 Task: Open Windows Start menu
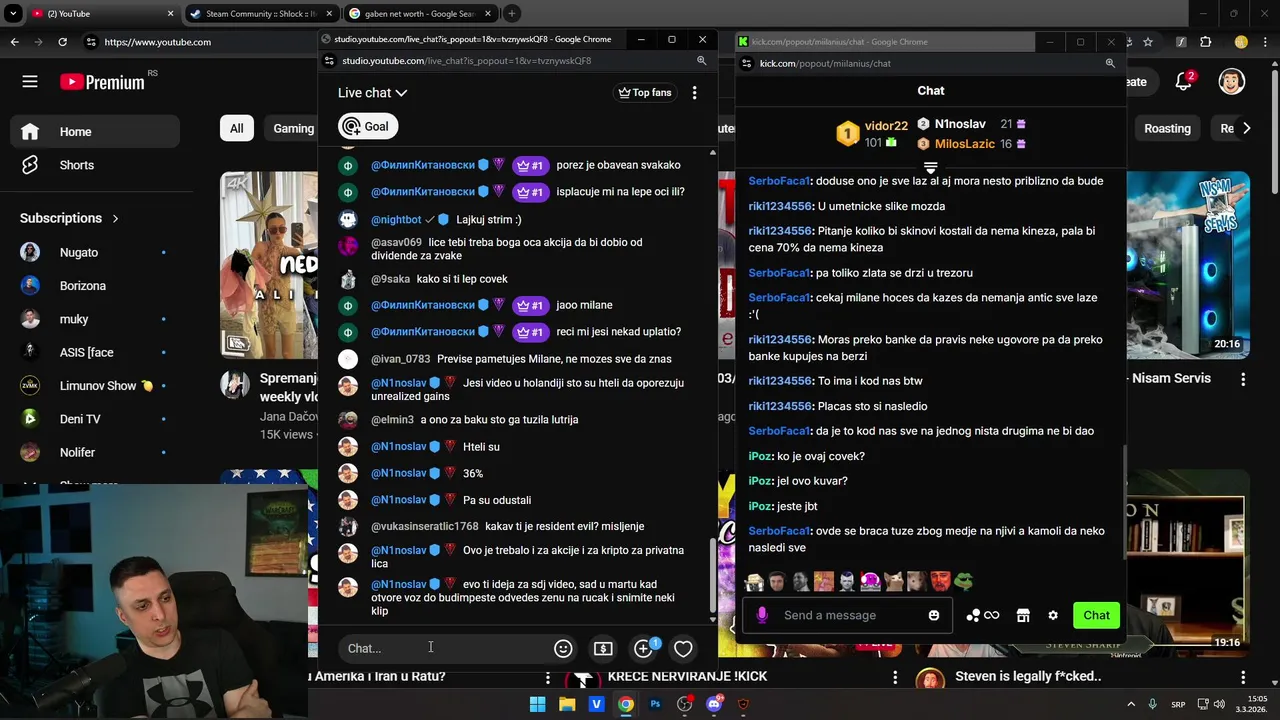pos(537,704)
